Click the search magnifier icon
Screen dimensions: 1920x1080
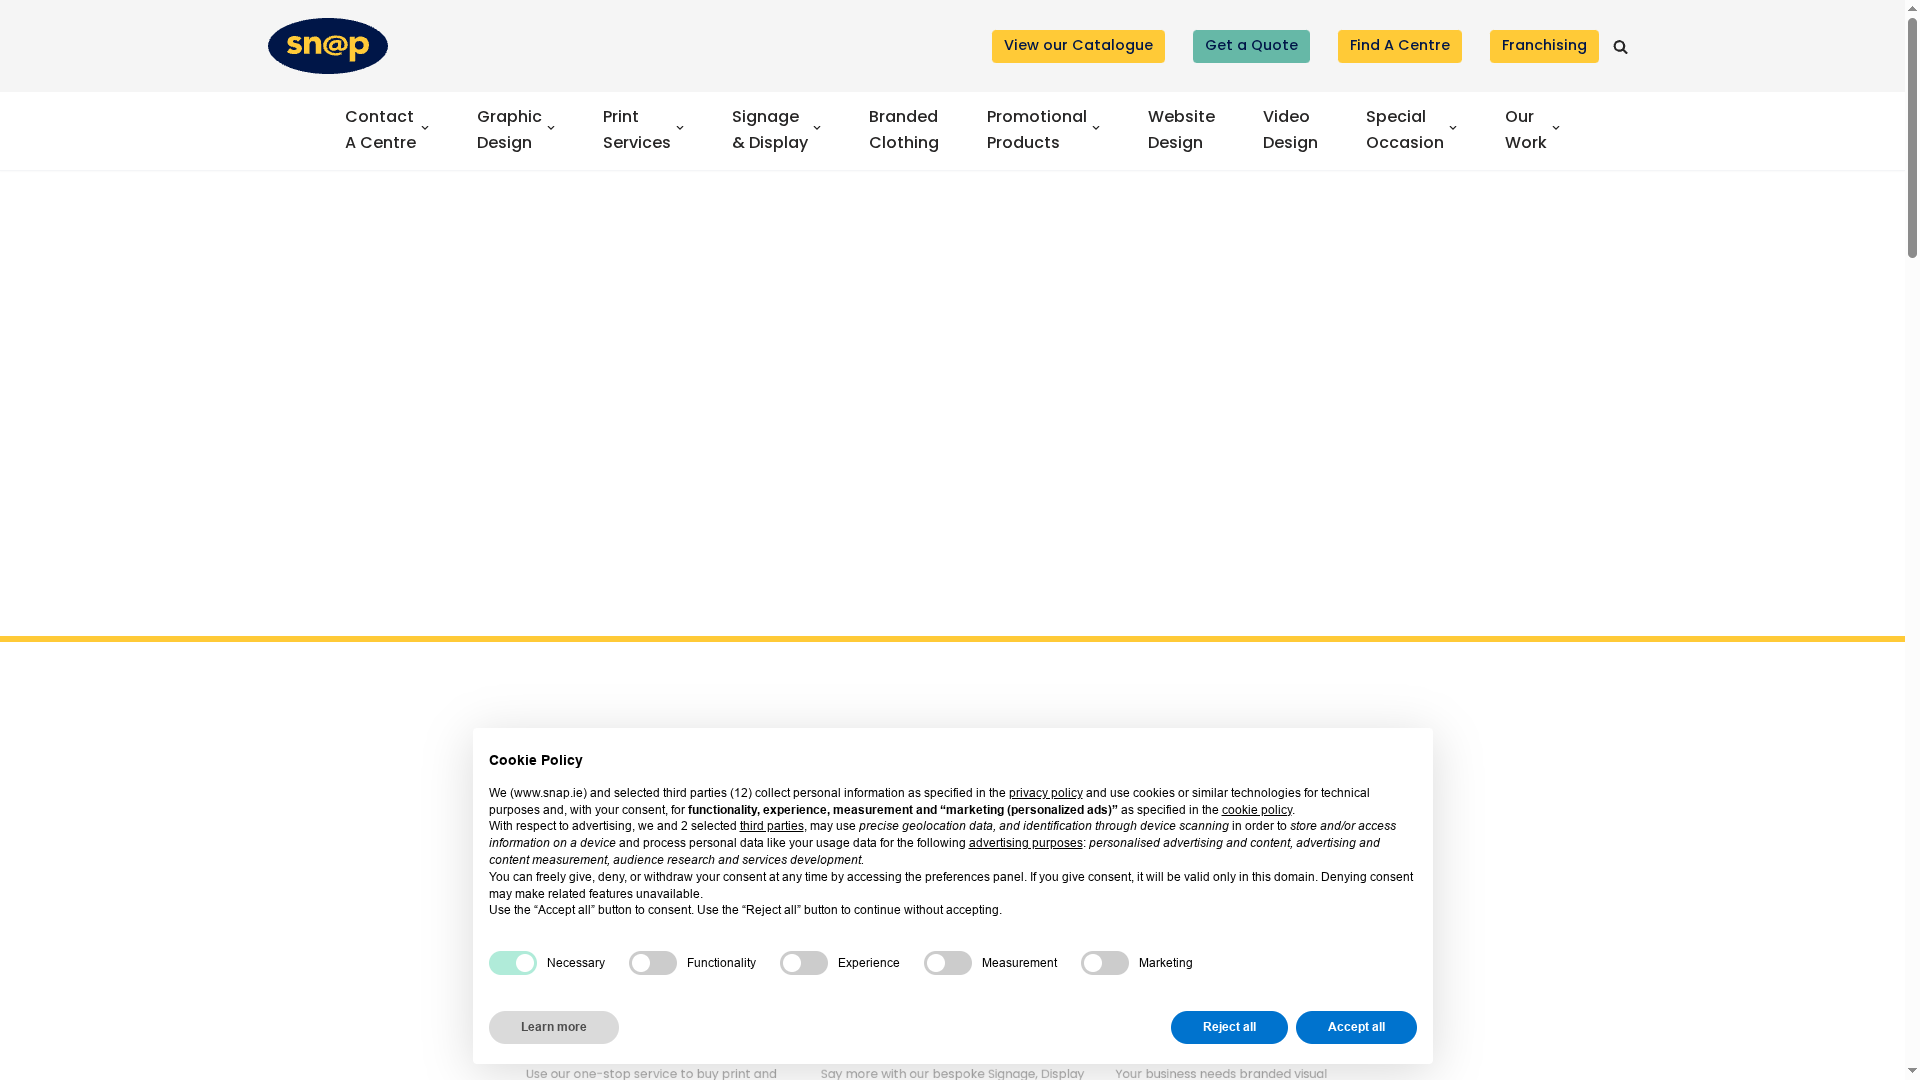[1620, 46]
